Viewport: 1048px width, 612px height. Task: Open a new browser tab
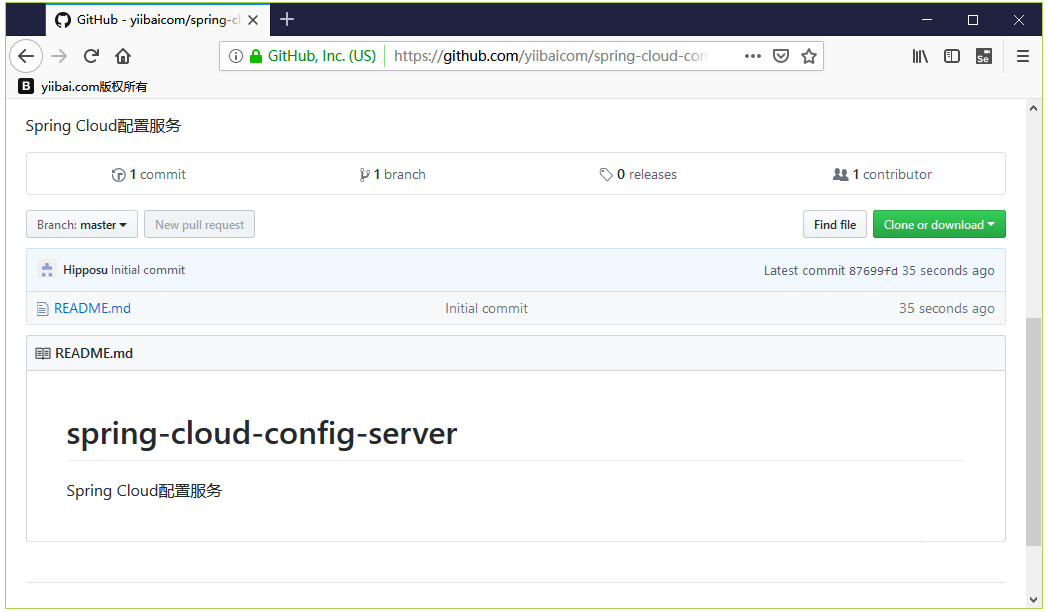click(287, 19)
